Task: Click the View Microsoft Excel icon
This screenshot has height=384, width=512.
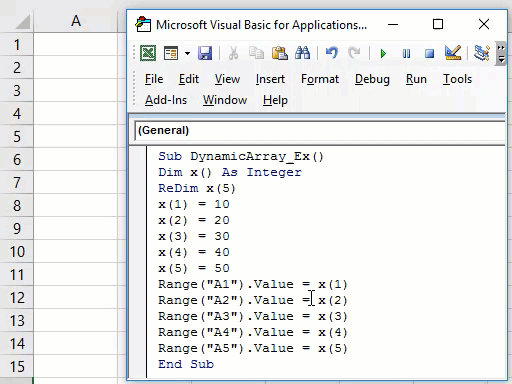Action: pos(148,53)
